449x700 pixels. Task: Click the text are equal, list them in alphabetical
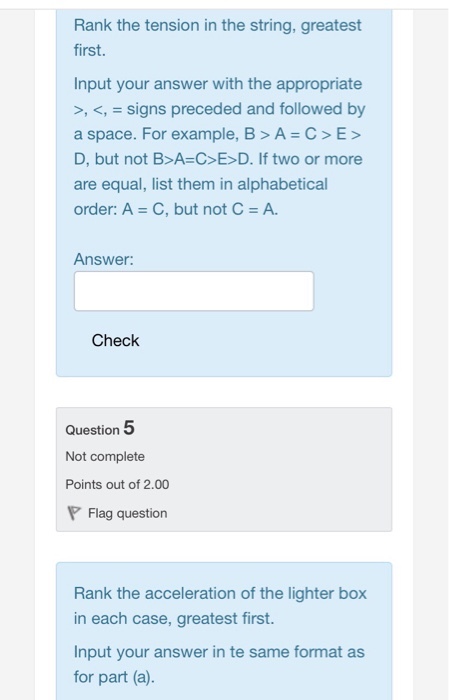200,184
